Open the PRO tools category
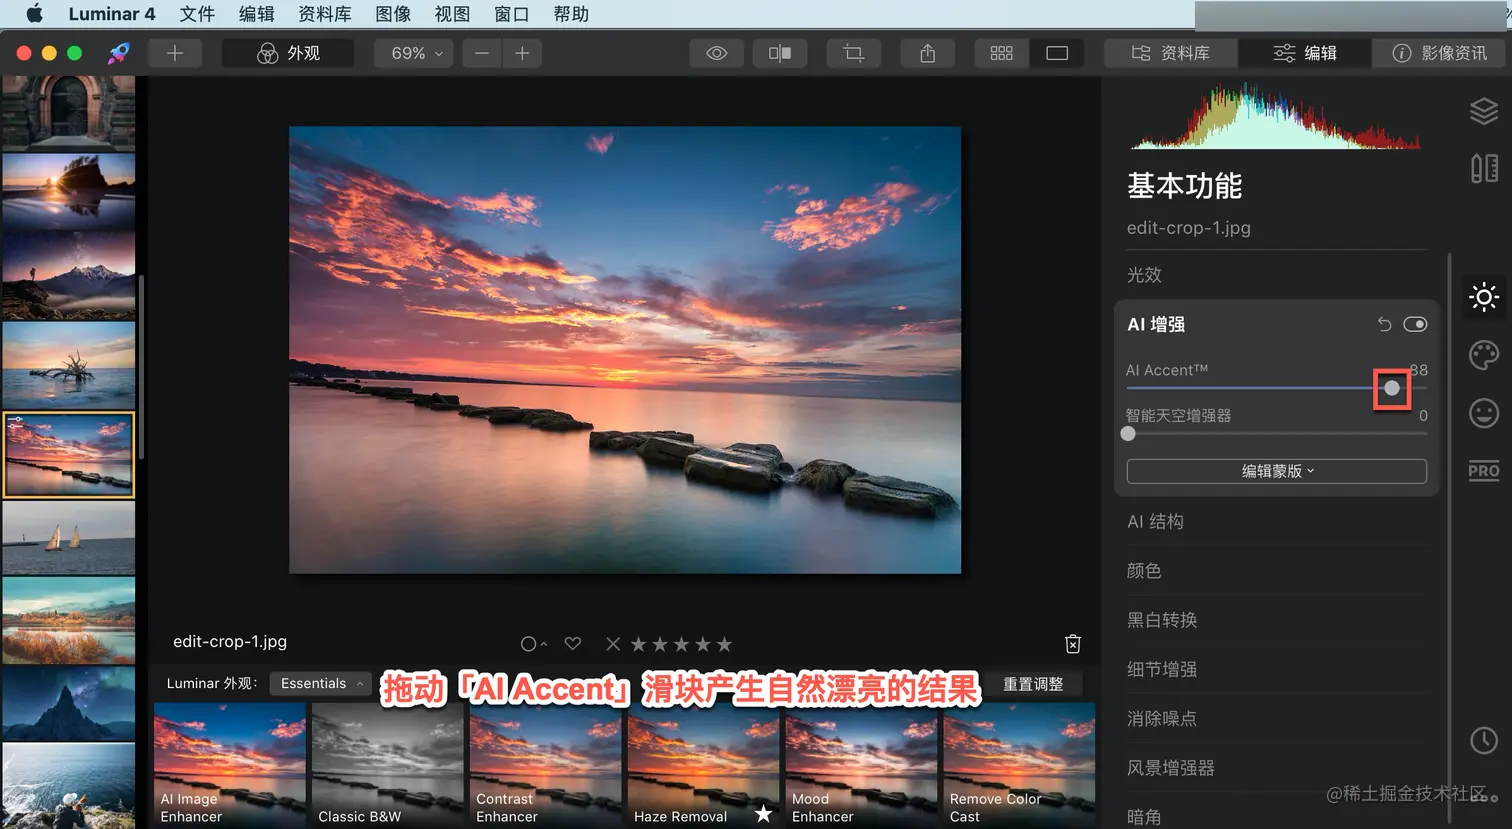 click(x=1484, y=471)
